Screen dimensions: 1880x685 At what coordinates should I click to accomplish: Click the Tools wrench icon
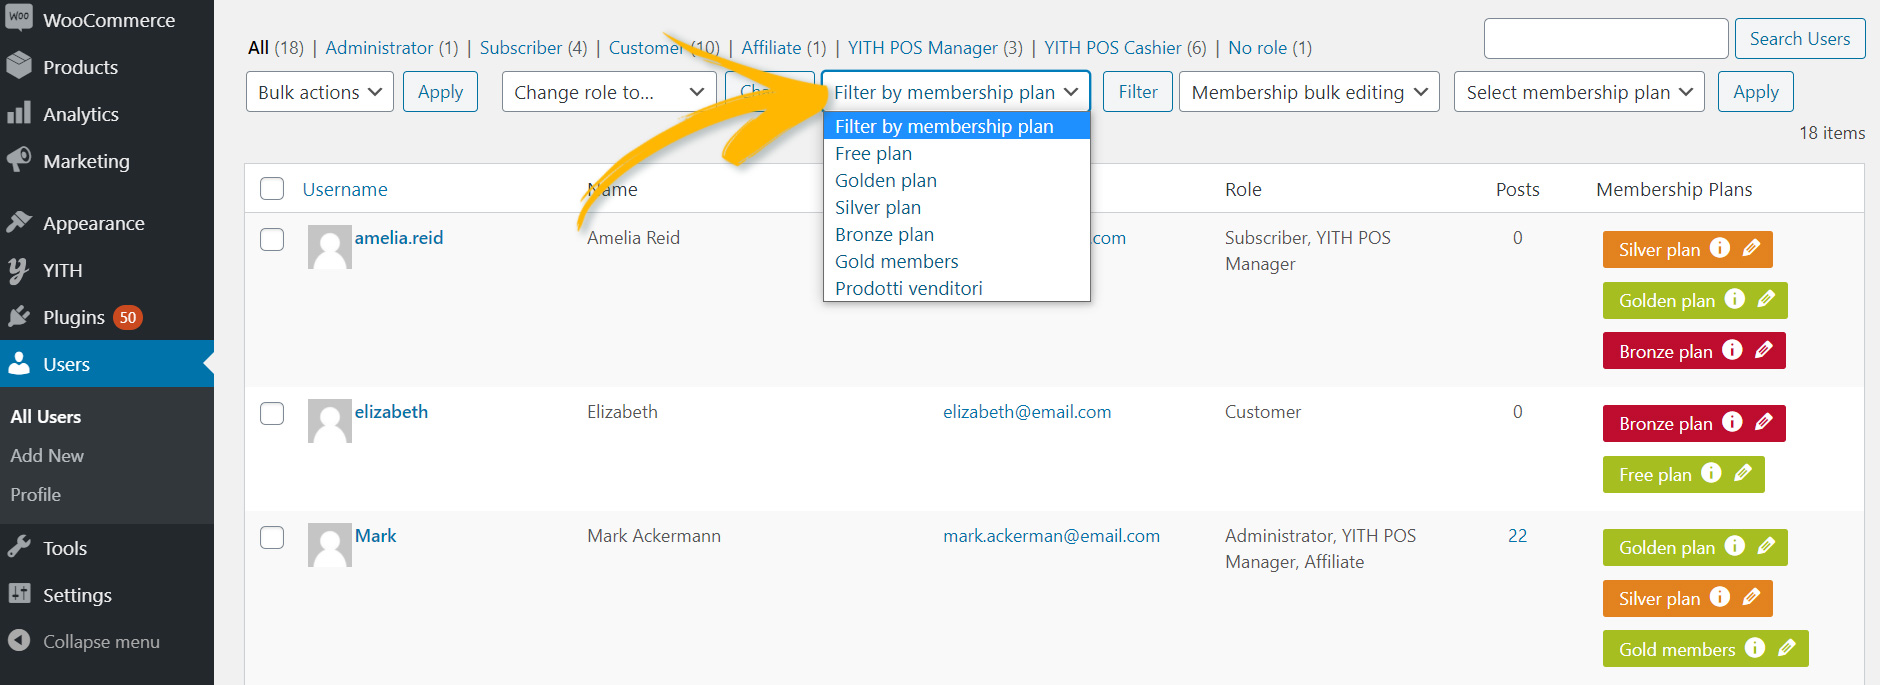19,547
